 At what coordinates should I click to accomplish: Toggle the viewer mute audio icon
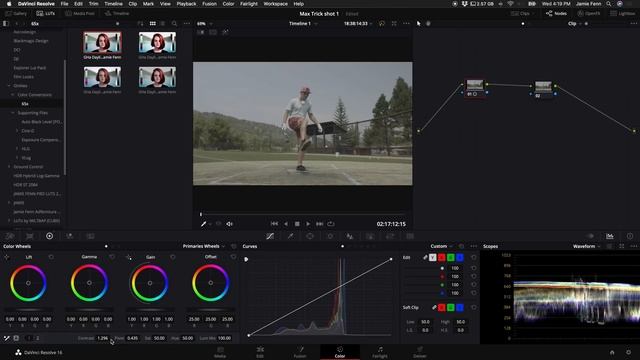point(230,224)
